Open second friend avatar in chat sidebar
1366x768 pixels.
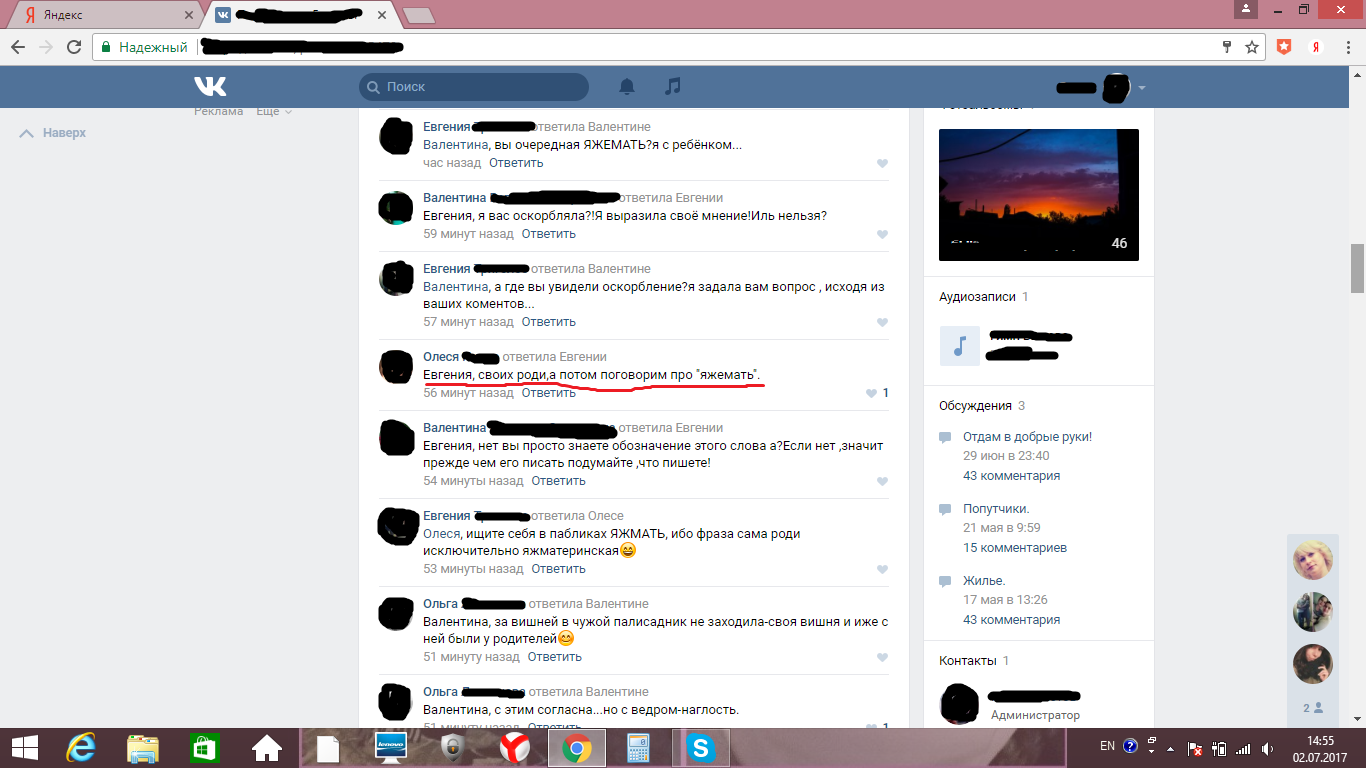tap(1313, 612)
